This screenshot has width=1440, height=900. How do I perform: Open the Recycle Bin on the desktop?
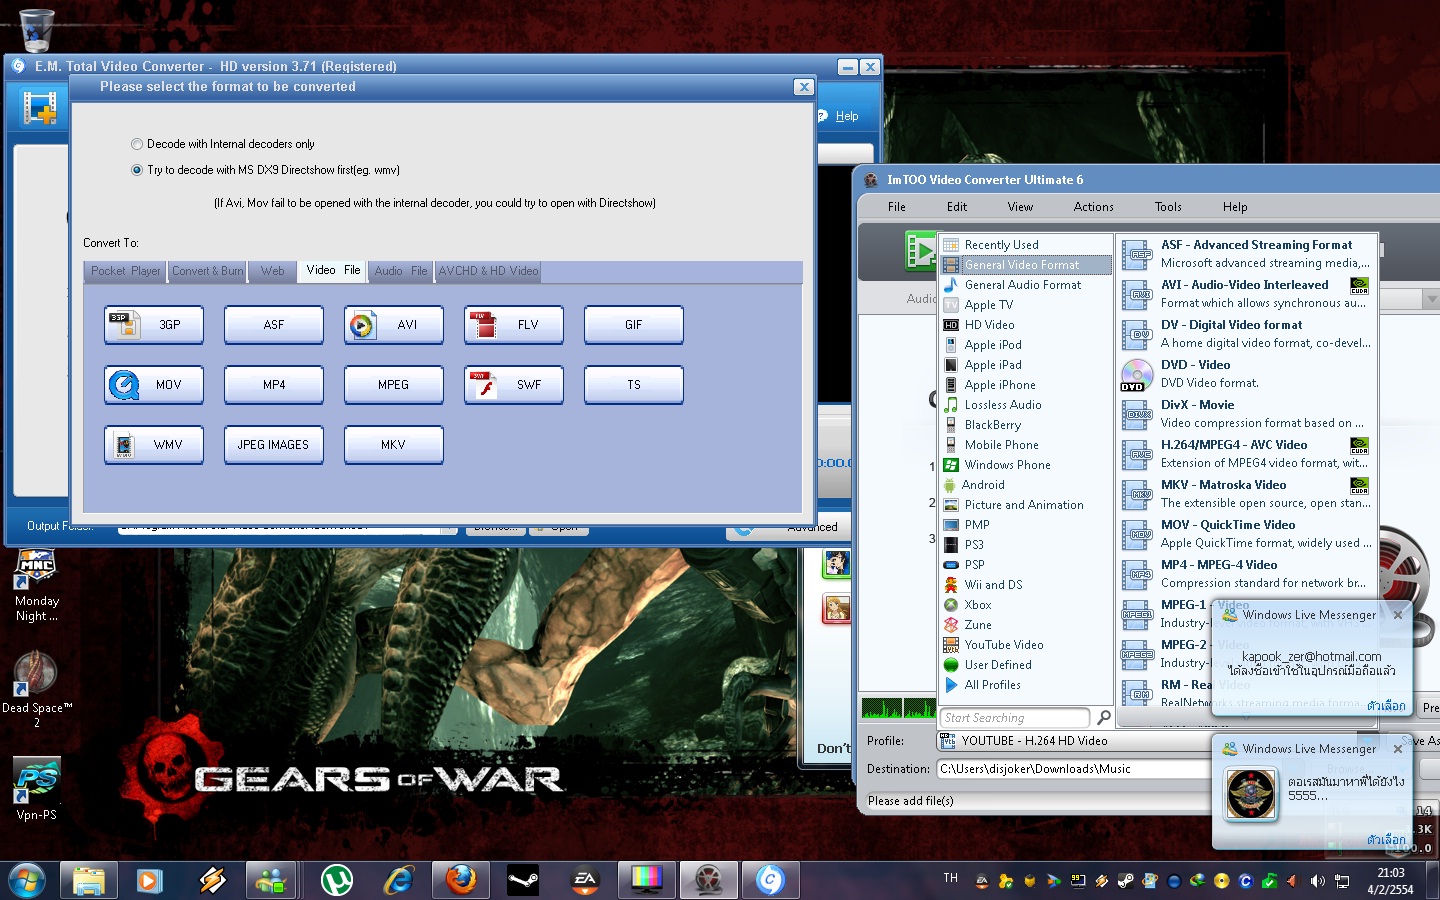[37, 30]
